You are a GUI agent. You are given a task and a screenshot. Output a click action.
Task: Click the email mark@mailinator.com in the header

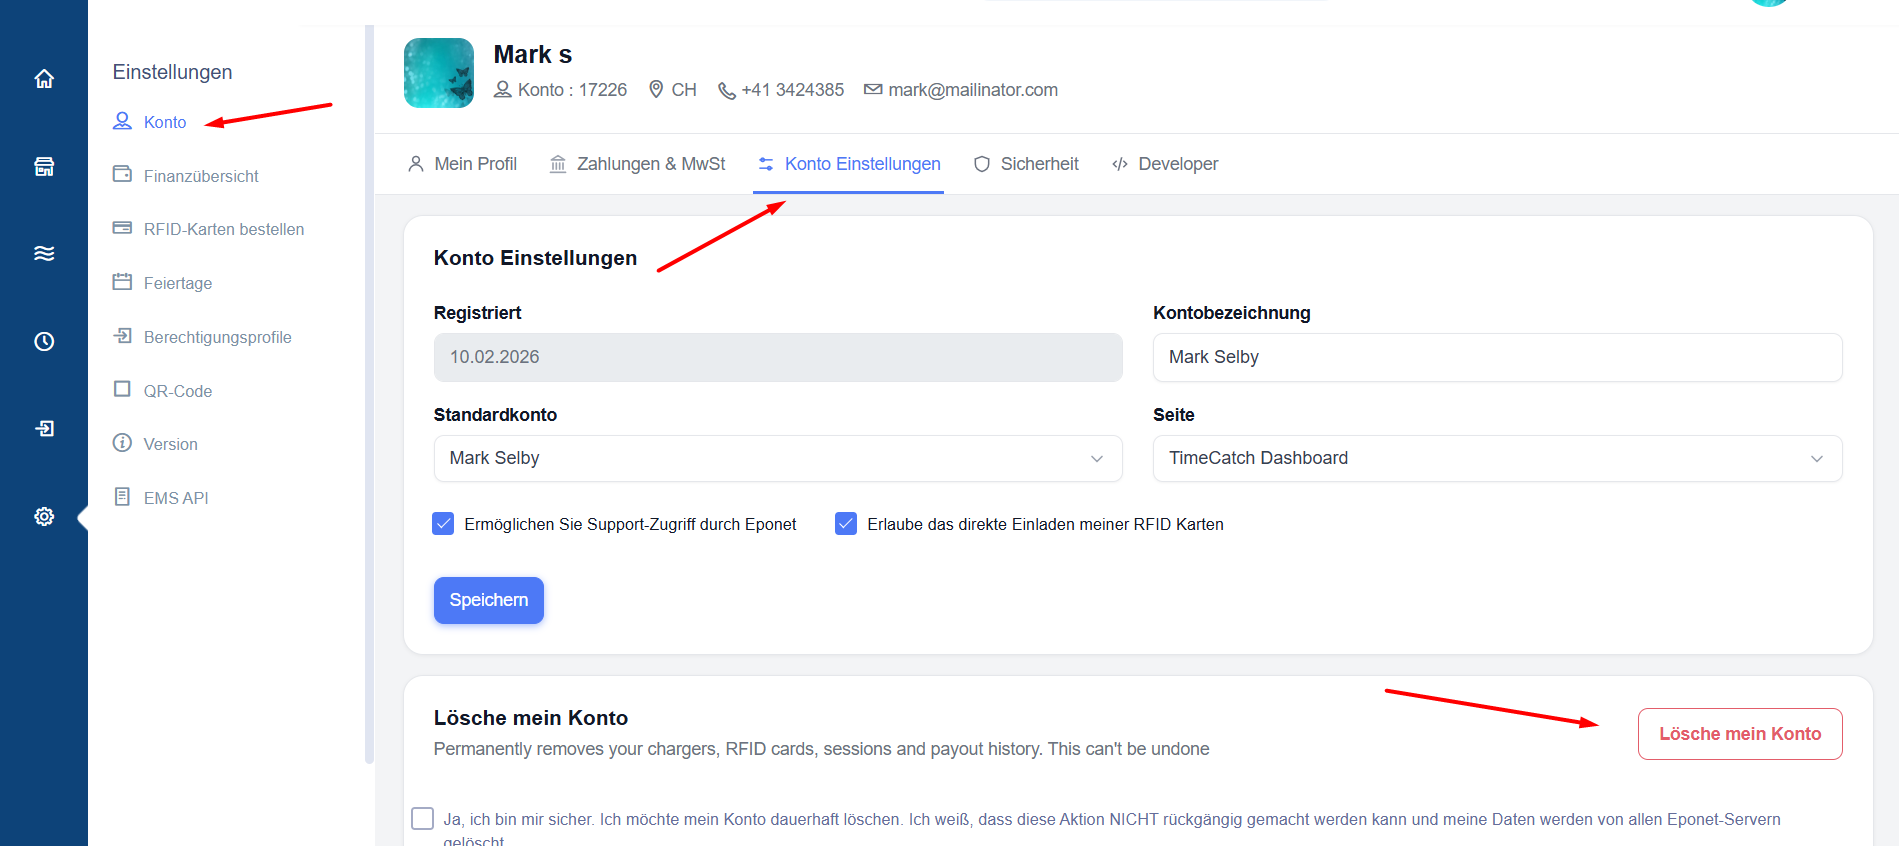click(x=972, y=90)
